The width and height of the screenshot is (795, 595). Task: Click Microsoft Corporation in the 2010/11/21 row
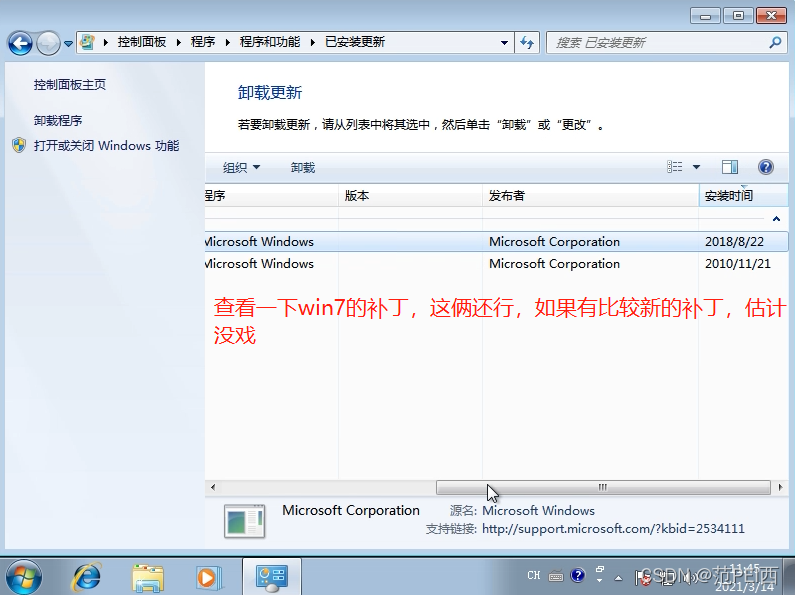[554, 264]
